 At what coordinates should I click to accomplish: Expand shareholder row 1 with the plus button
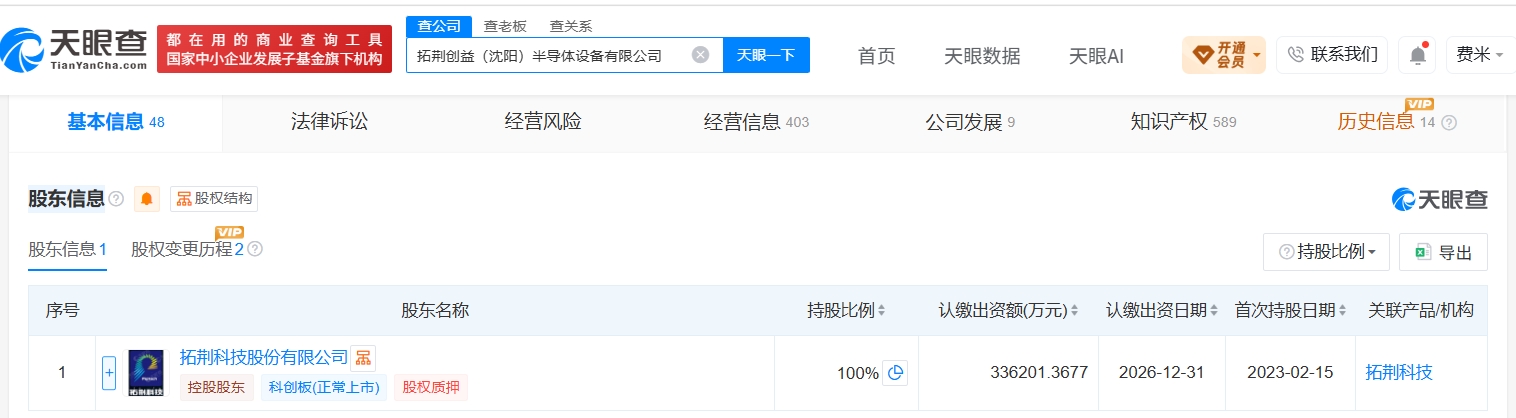[110, 373]
